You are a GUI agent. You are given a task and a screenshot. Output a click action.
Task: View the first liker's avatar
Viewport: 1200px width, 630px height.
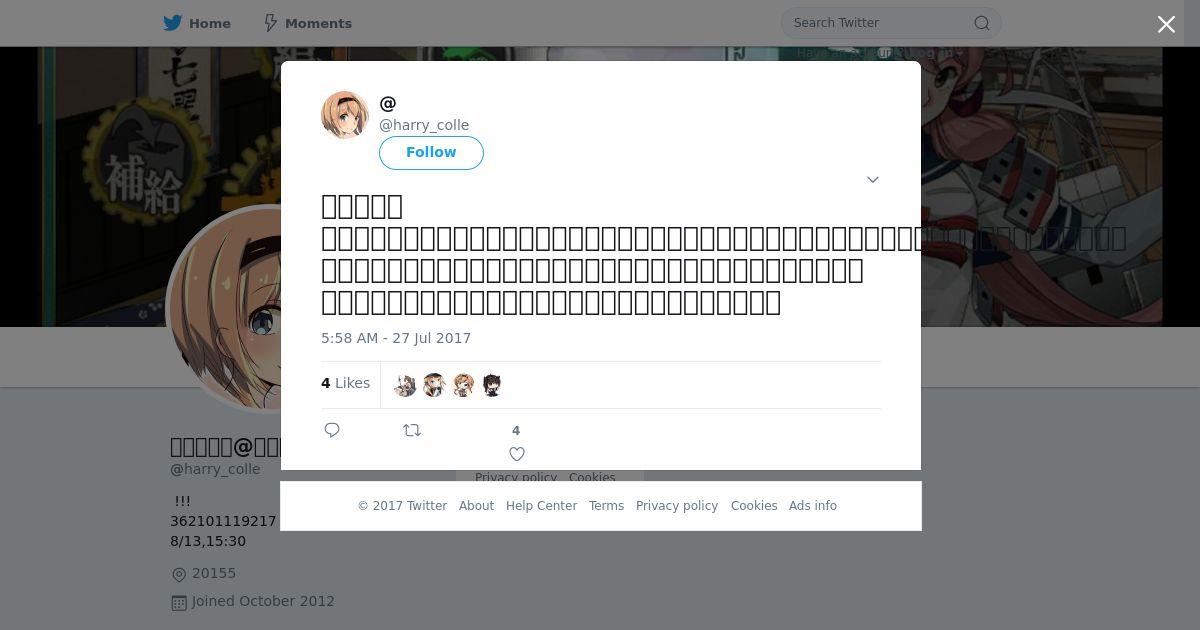pos(405,385)
